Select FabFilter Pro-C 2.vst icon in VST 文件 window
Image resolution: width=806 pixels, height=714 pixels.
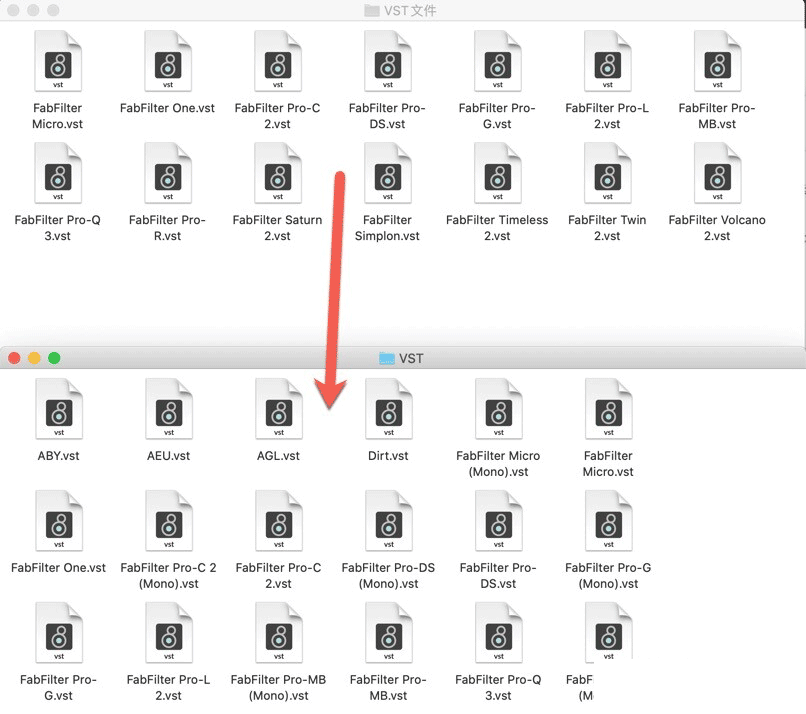278,61
